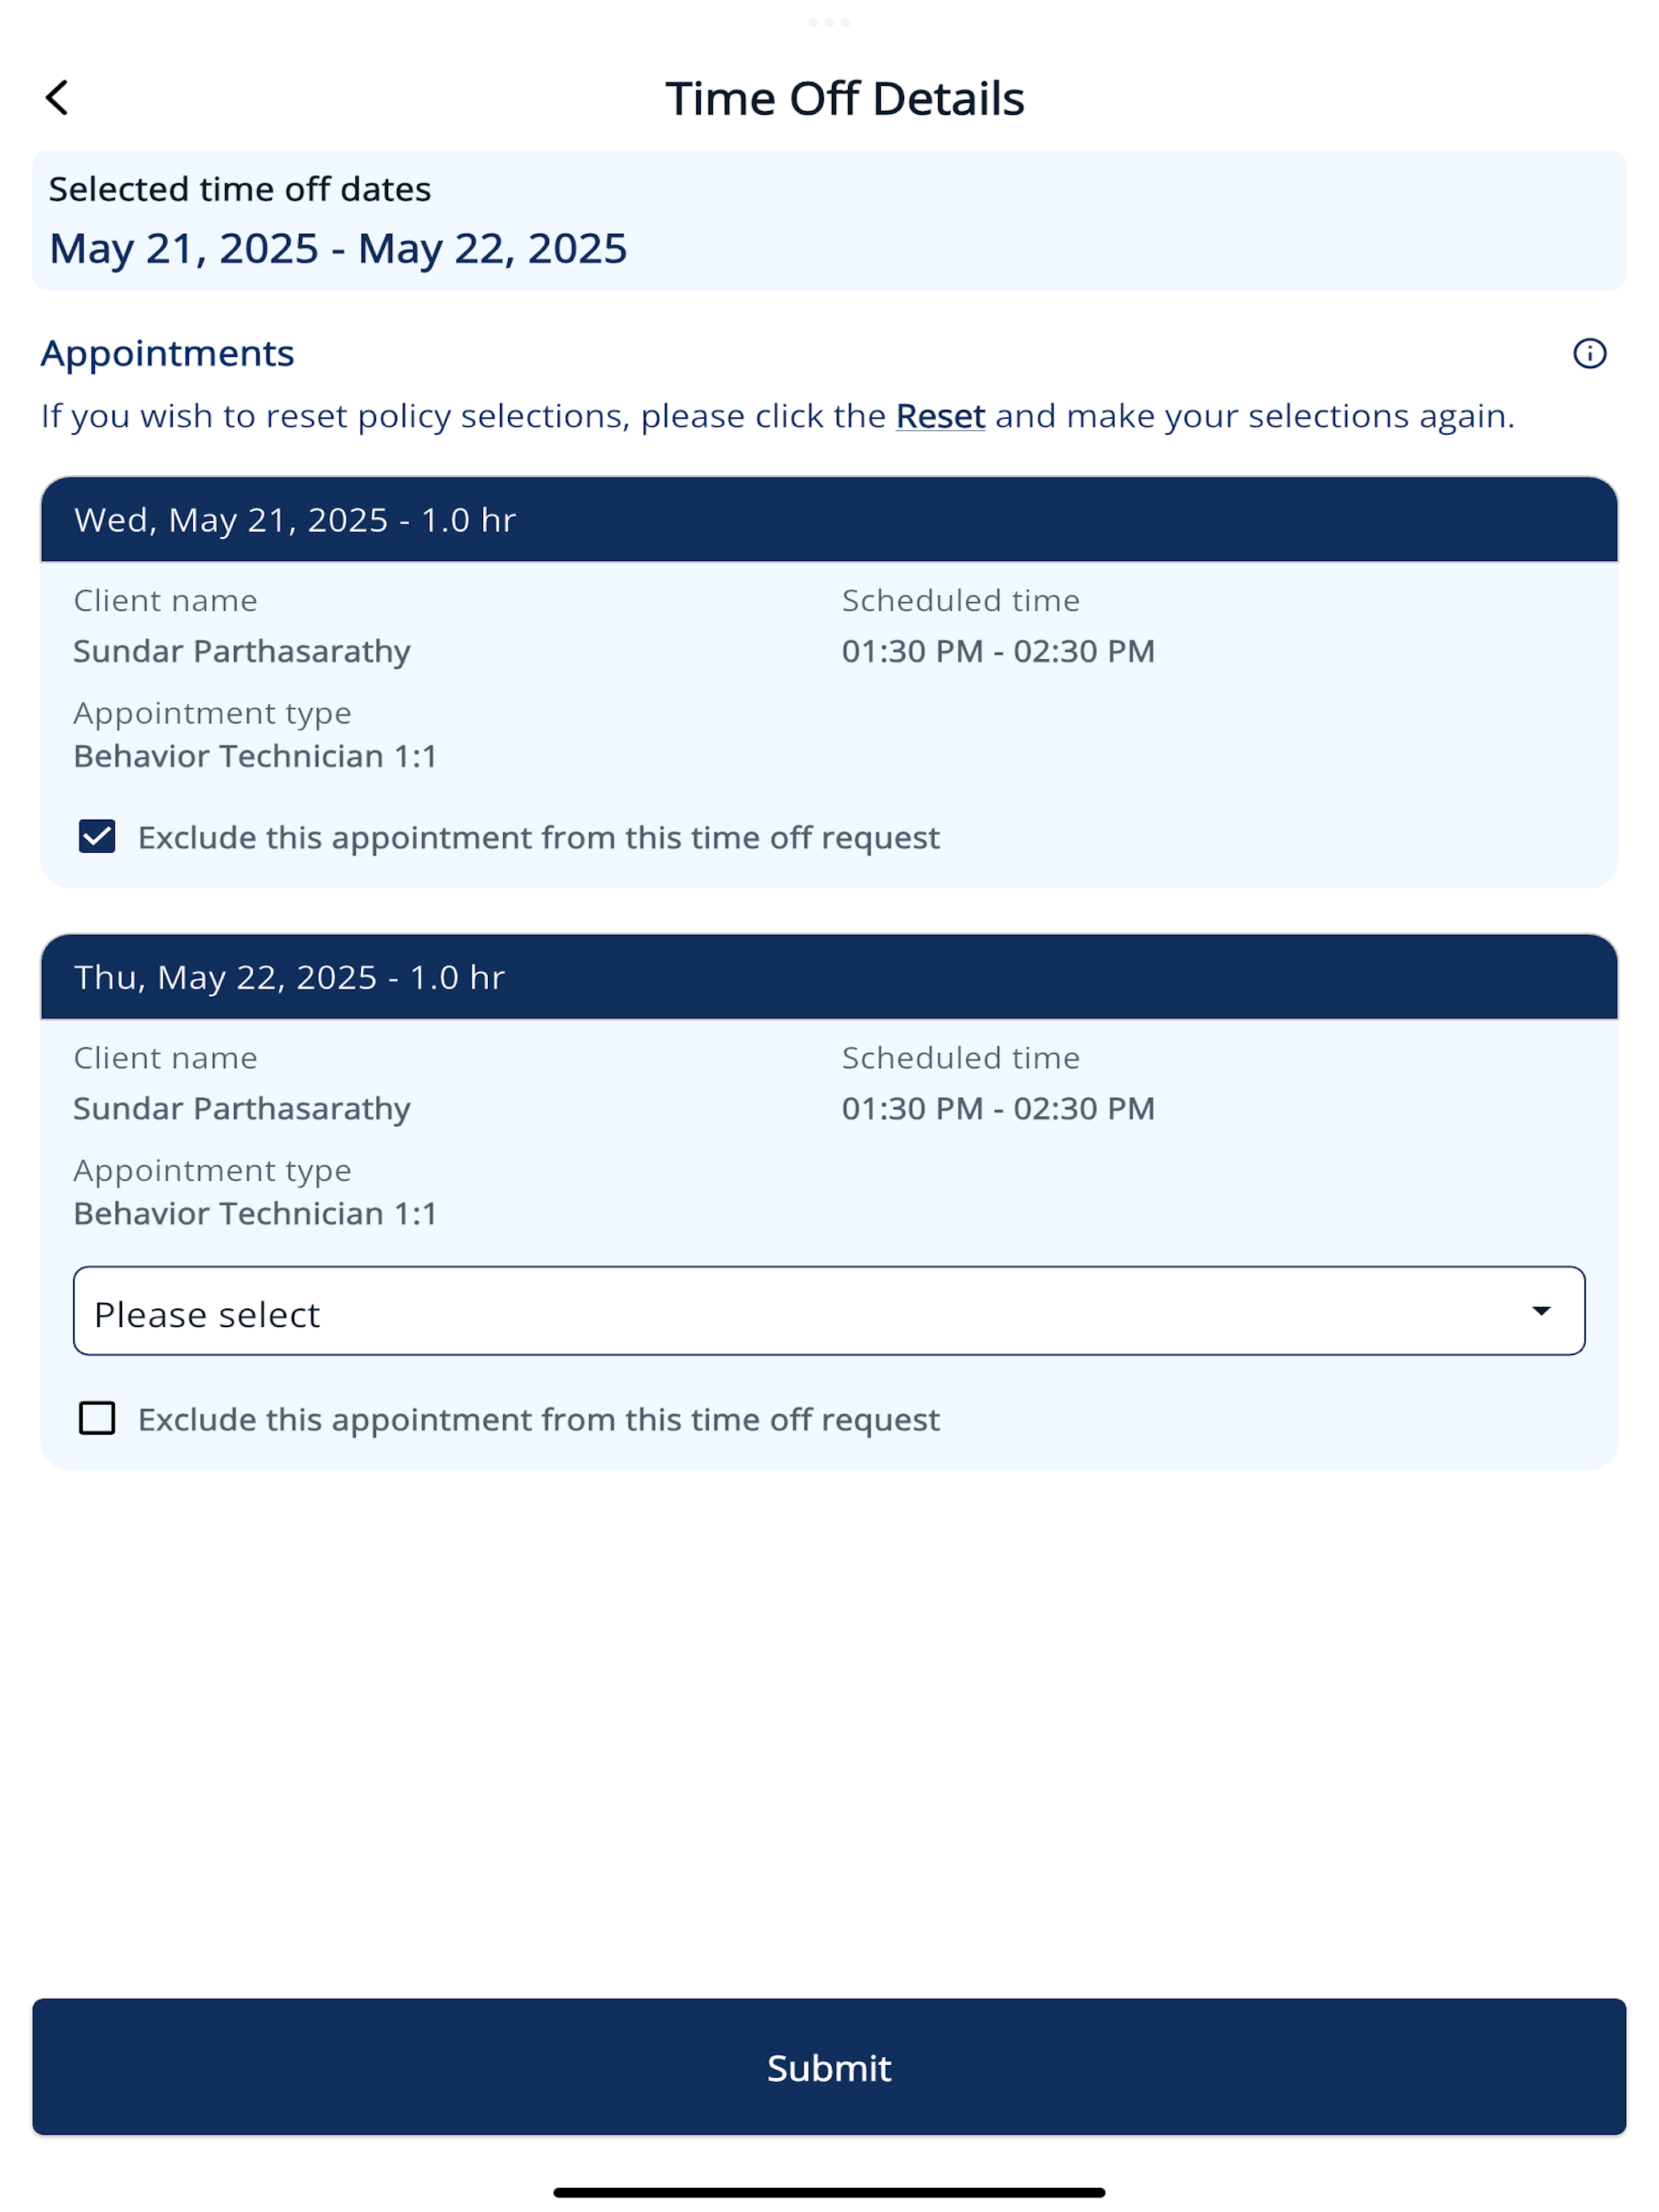Viewport: 1659px width, 2212px height.
Task: Tap the home indicator bar below Submit
Action: (829, 2192)
